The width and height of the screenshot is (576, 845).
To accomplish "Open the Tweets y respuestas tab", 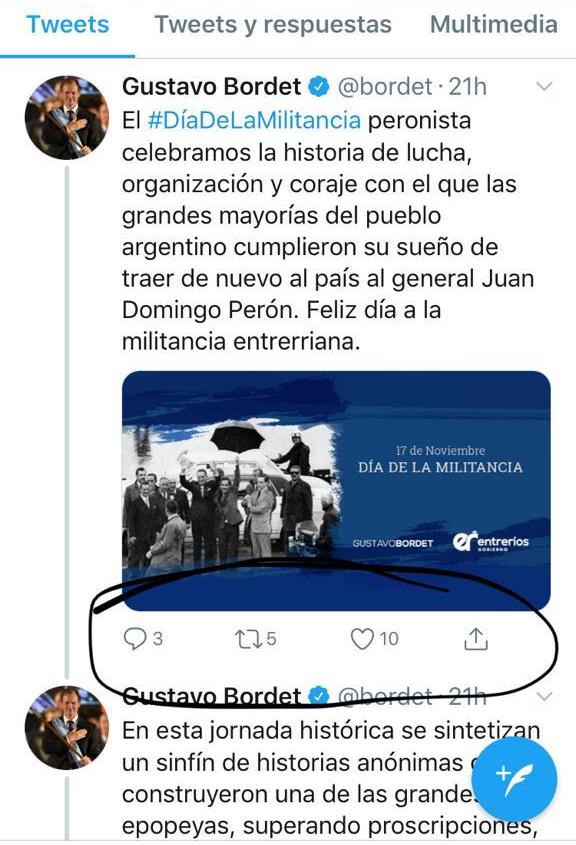I will (x=273, y=25).
